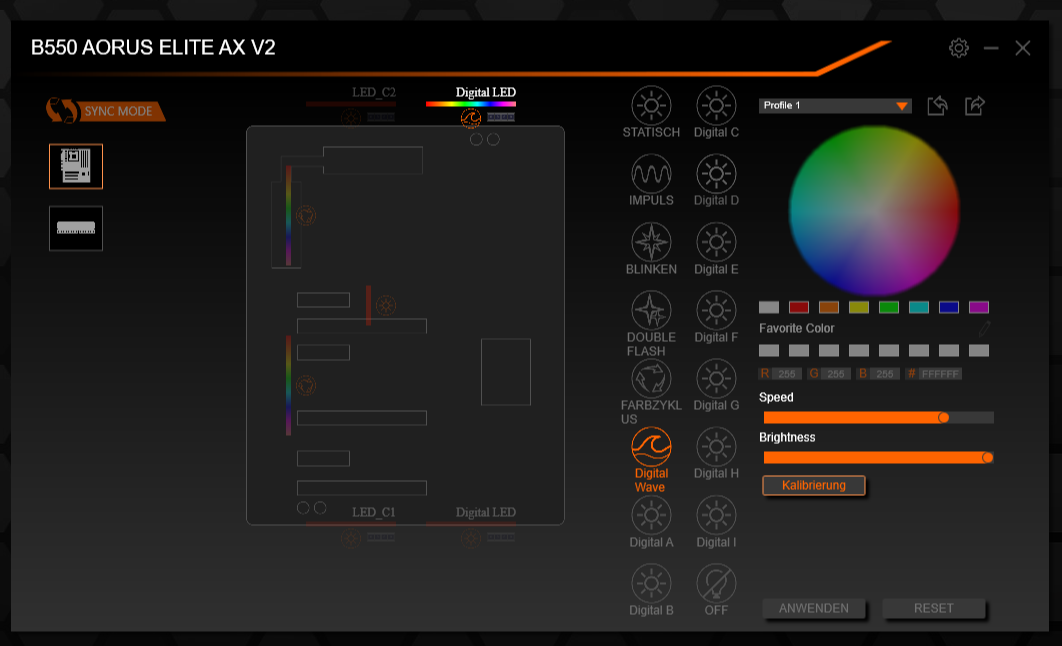
Task: Click the lower-left LED zone icon on board
Action: click(x=306, y=386)
